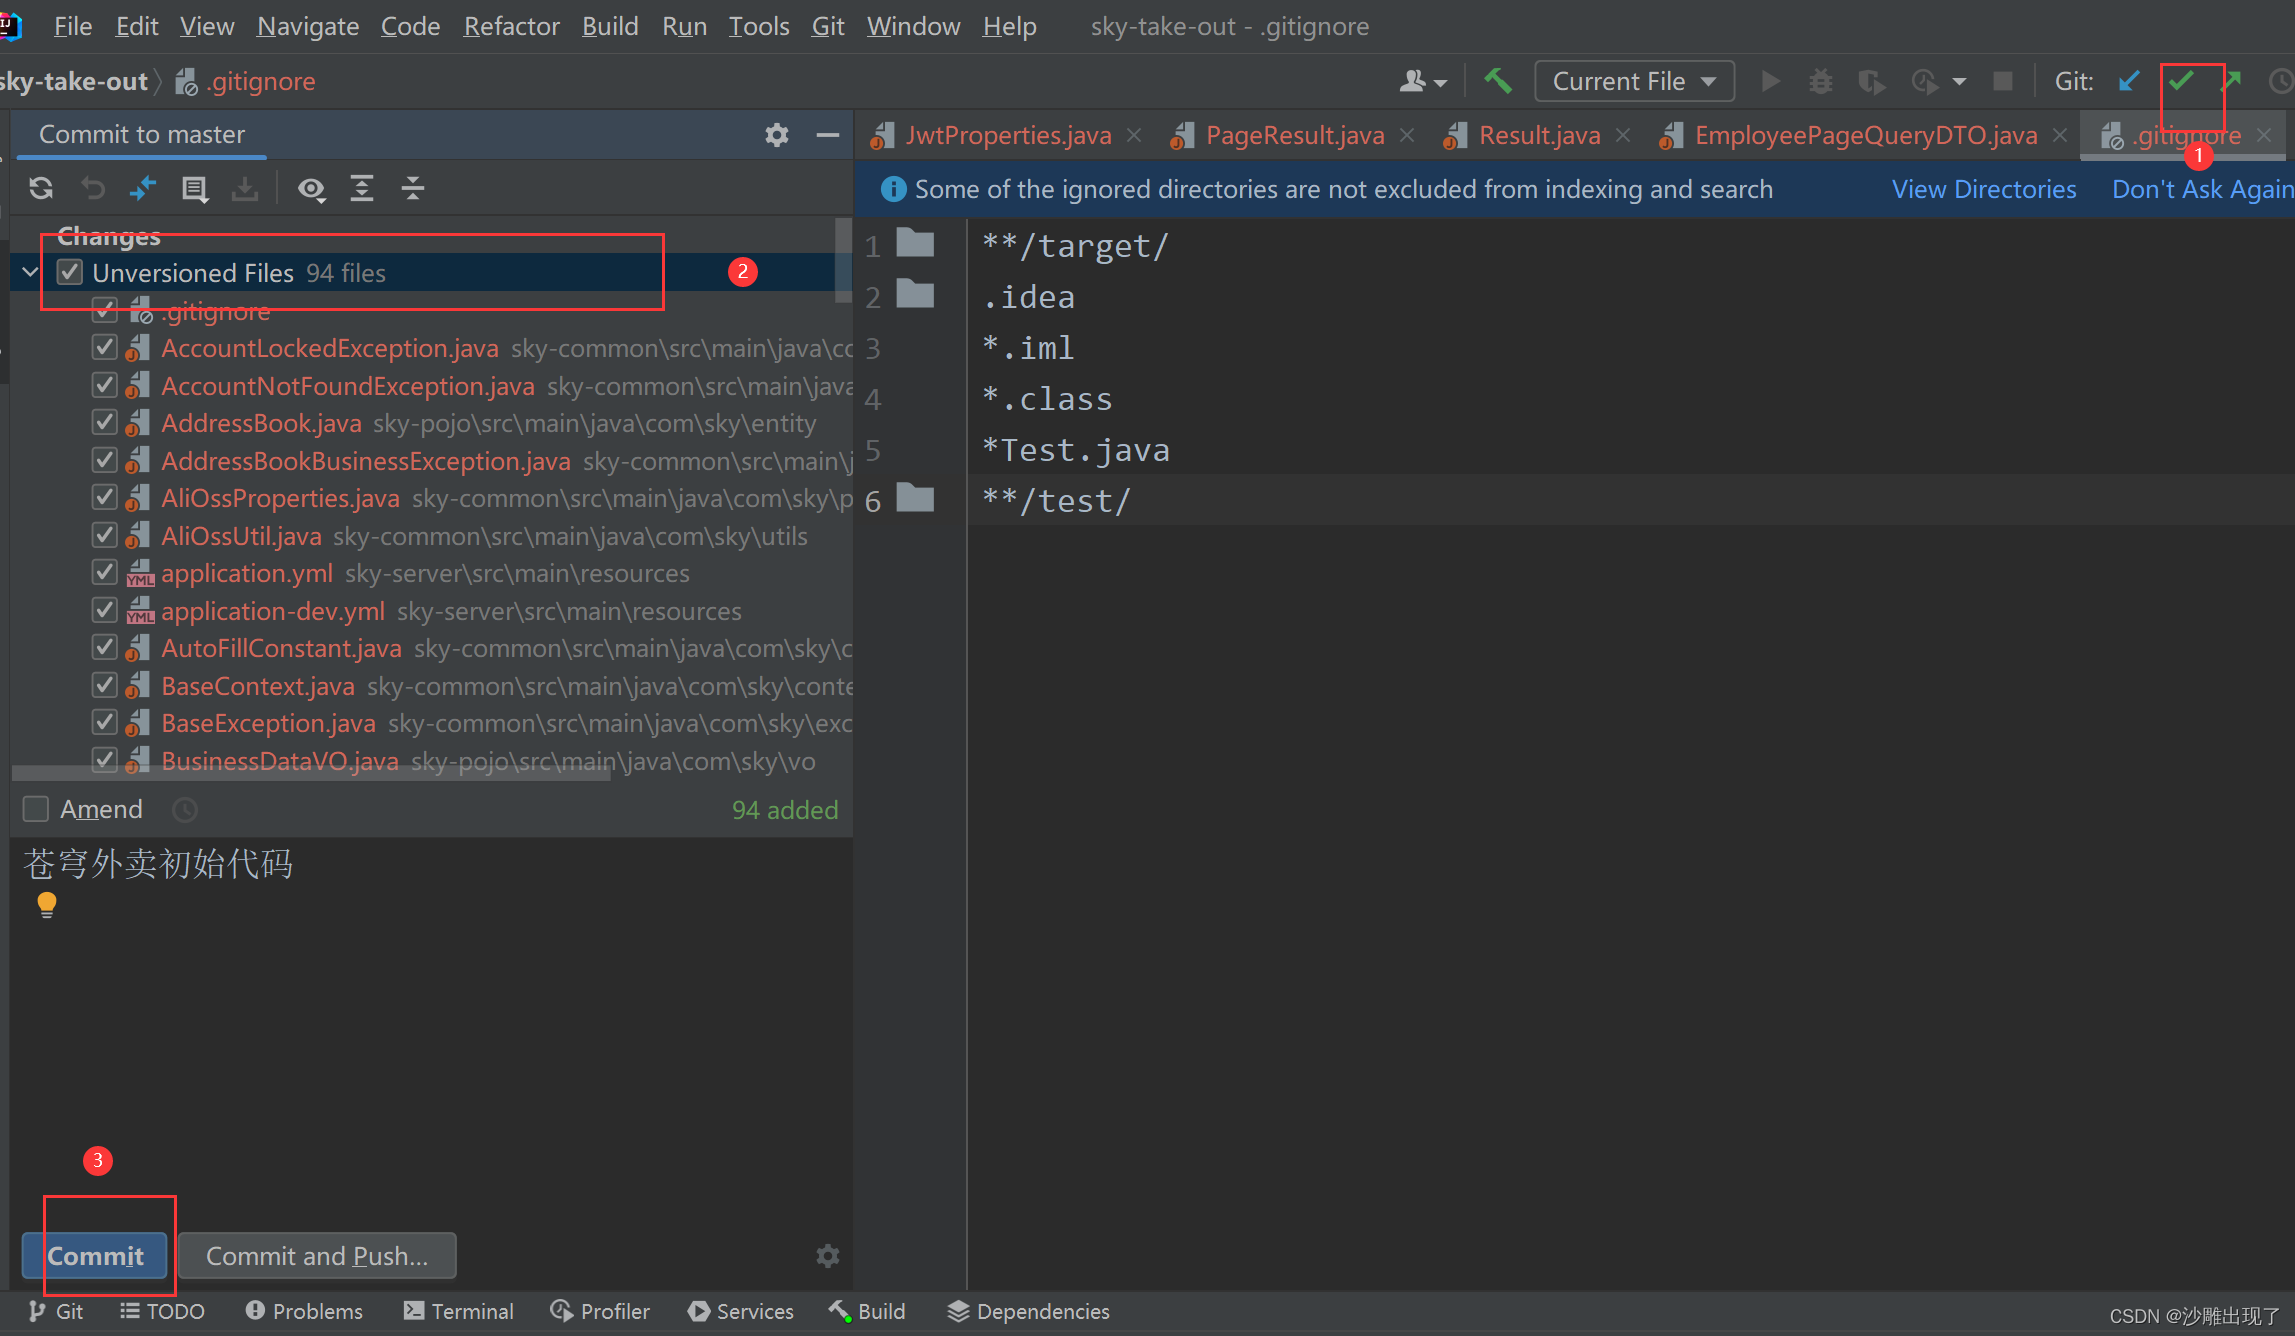Switch to the PageResult.java editor tab

point(1294,135)
